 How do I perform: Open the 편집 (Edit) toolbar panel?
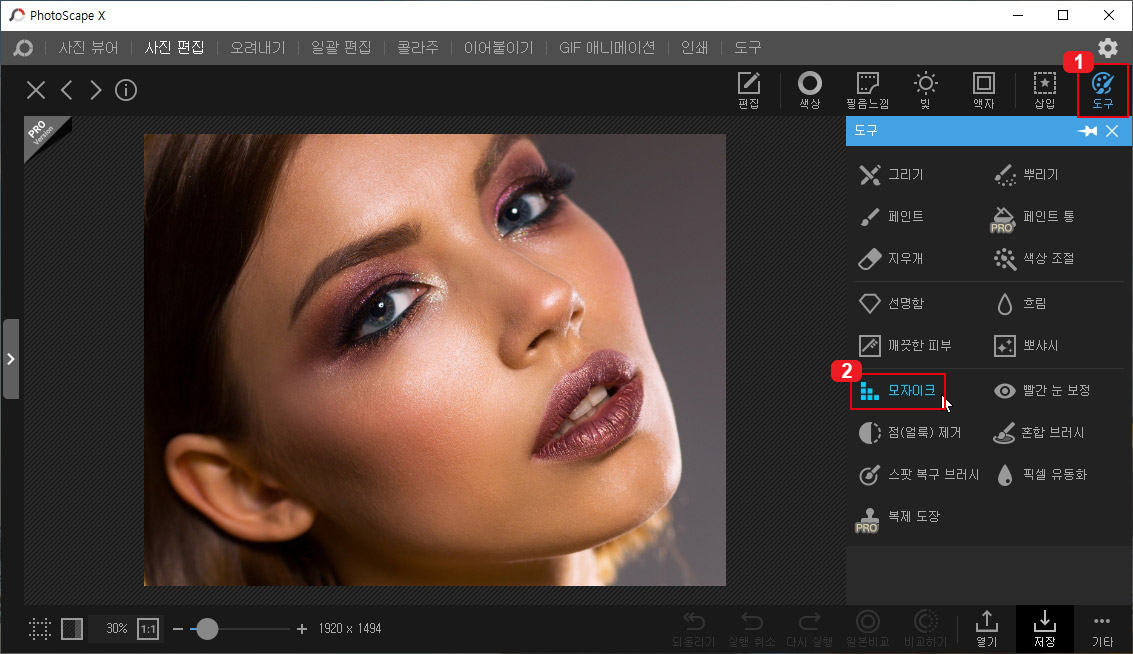click(749, 90)
